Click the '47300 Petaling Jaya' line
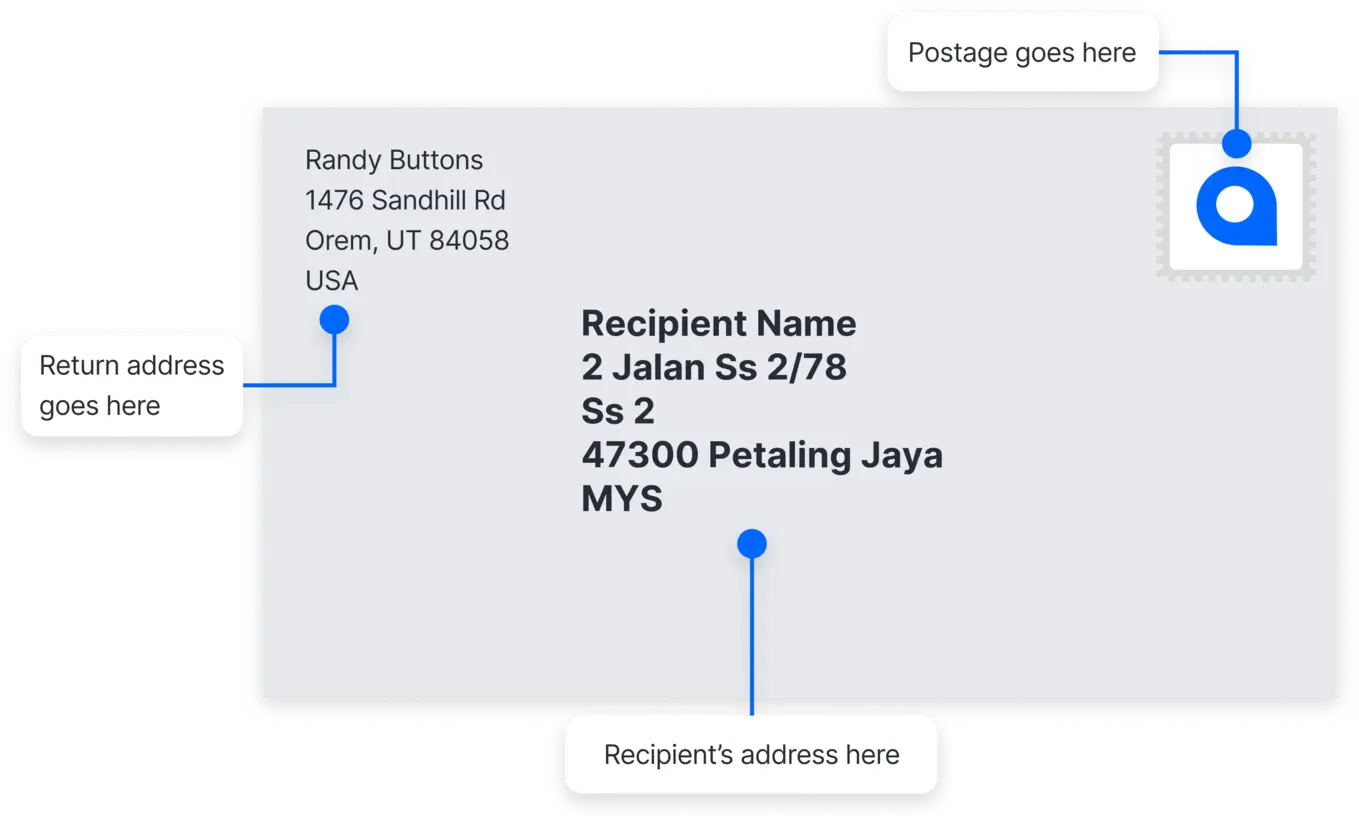 (x=762, y=456)
